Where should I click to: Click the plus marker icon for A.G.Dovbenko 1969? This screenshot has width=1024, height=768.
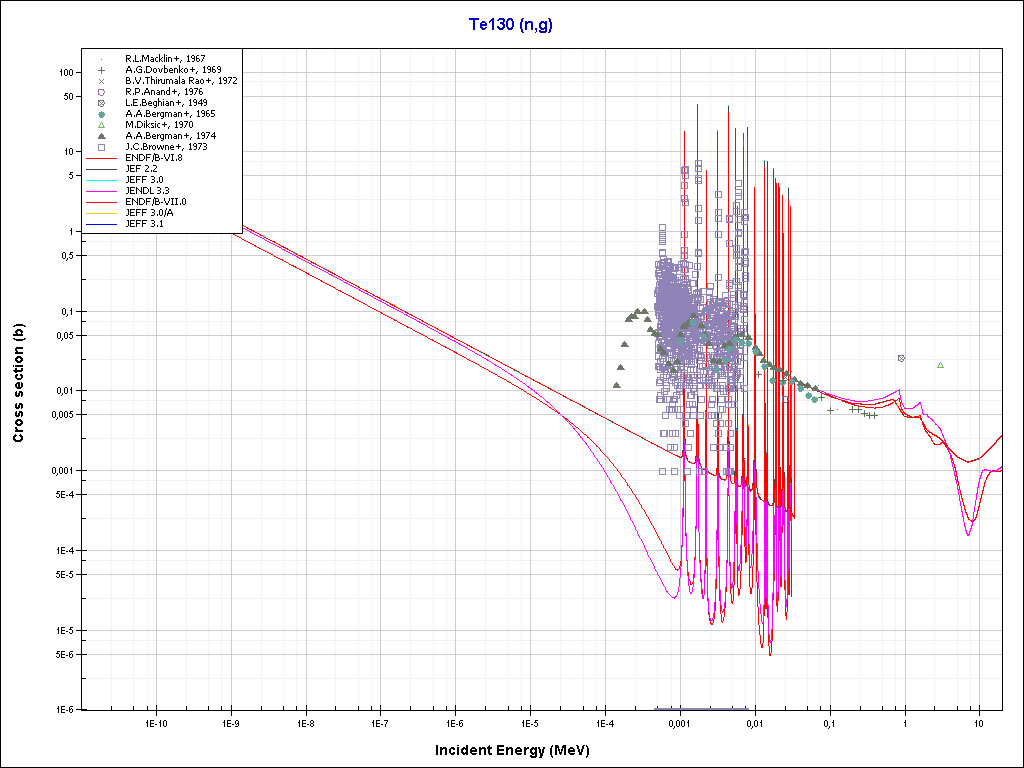[x=102, y=70]
